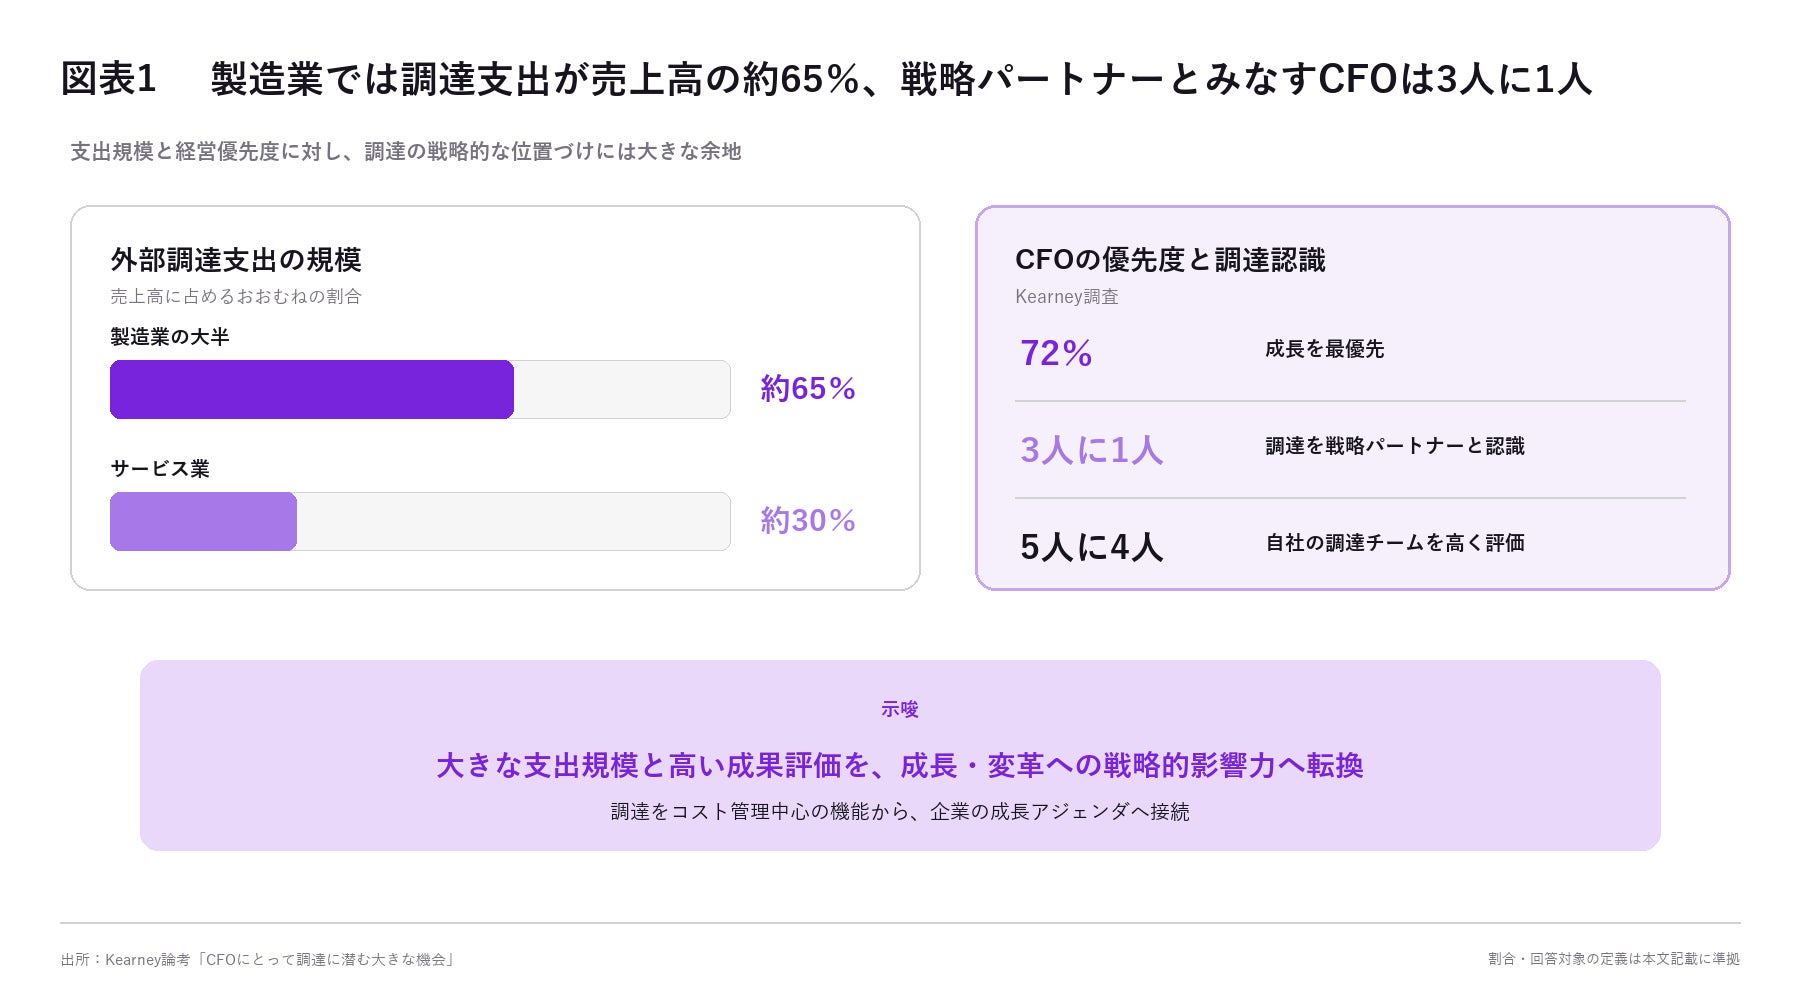Viewport: 1800px width, 1000px height.
Task: Click the 図表1 main title heading
Action: tap(826, 79)
